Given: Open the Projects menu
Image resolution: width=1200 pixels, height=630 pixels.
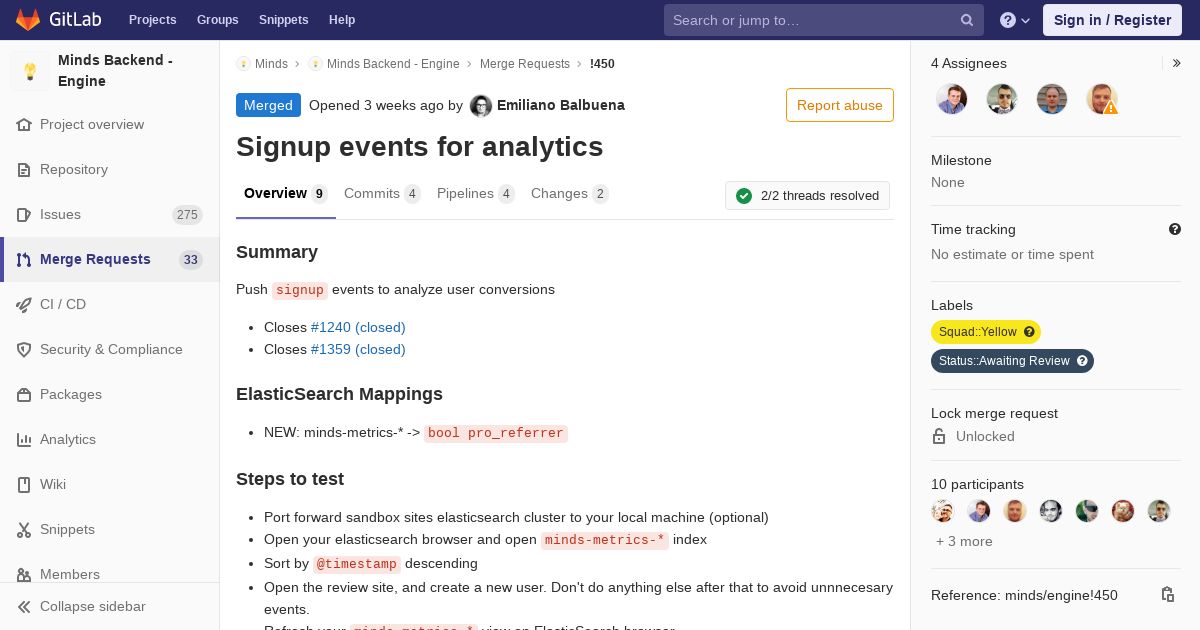Looking at the screenshot, I should click(153, 20).
